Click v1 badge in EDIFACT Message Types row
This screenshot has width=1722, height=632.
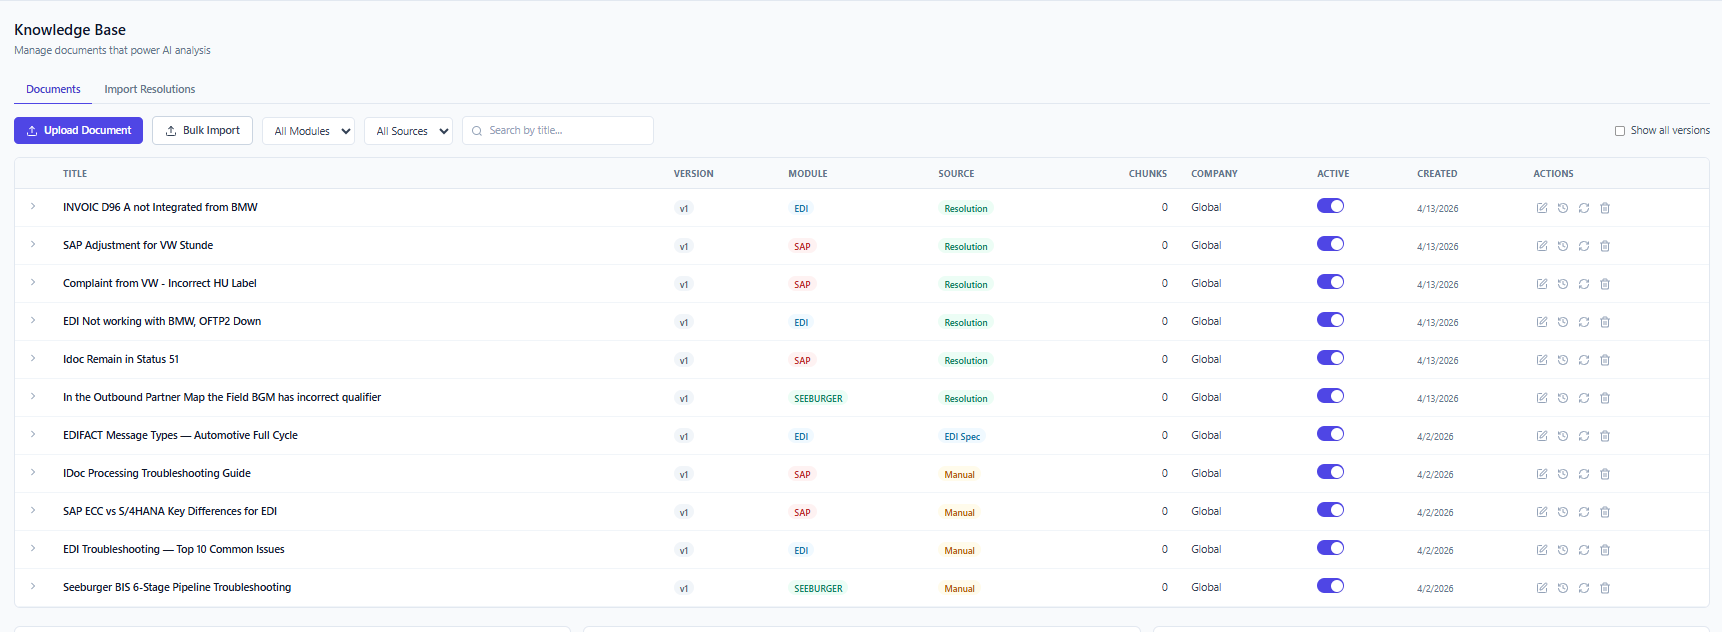[x=684, y=436]
